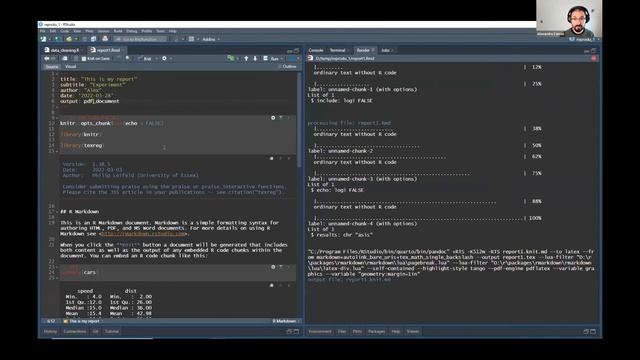The height and width of the screenshot is (360, 640).
Task: Go back to previous source location
Action: (47, 59)
